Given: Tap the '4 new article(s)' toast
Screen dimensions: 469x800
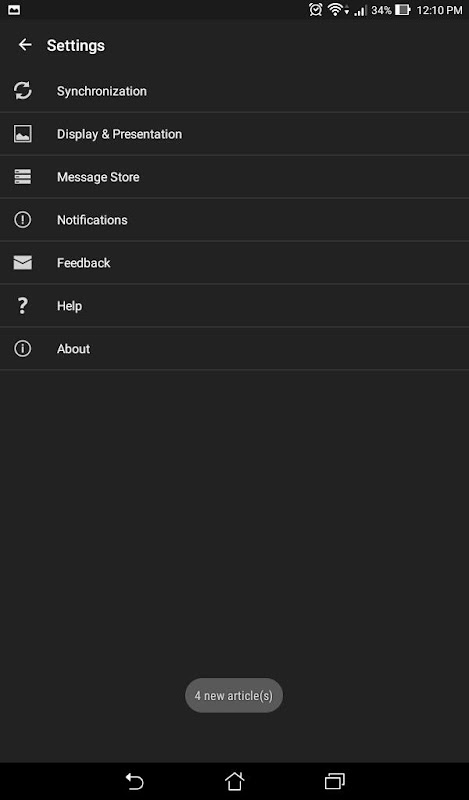Looking at the screenshot, I should pyautogui.click(x=234, y=695).
